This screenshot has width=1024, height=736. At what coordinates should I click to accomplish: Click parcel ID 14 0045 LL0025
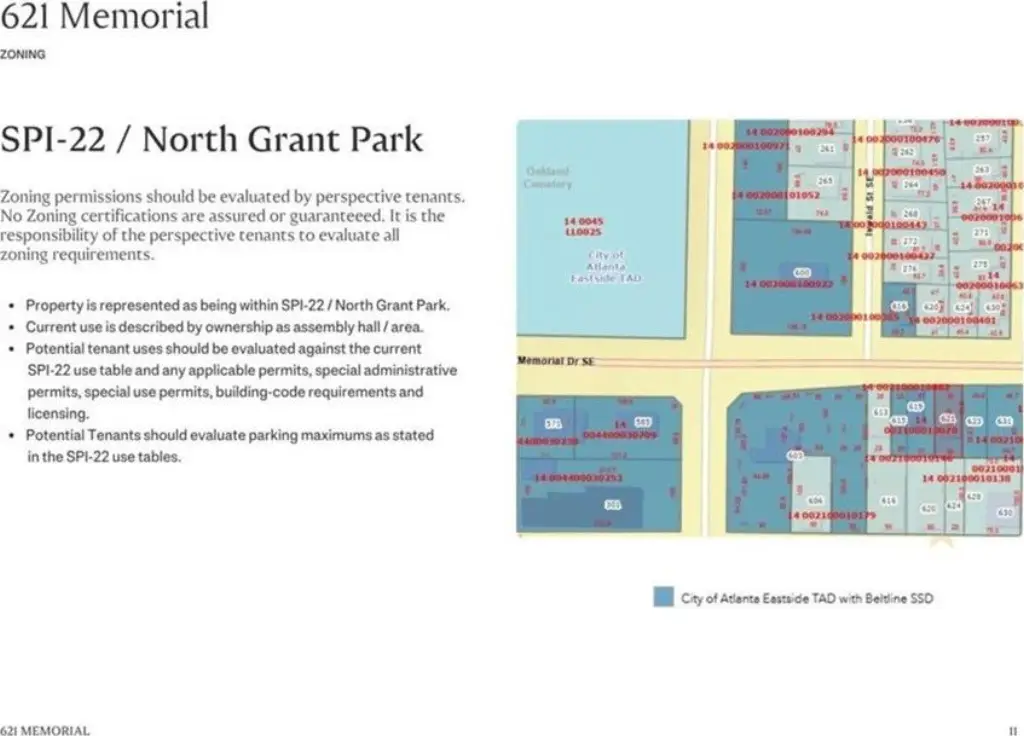[x=583, y=227]
